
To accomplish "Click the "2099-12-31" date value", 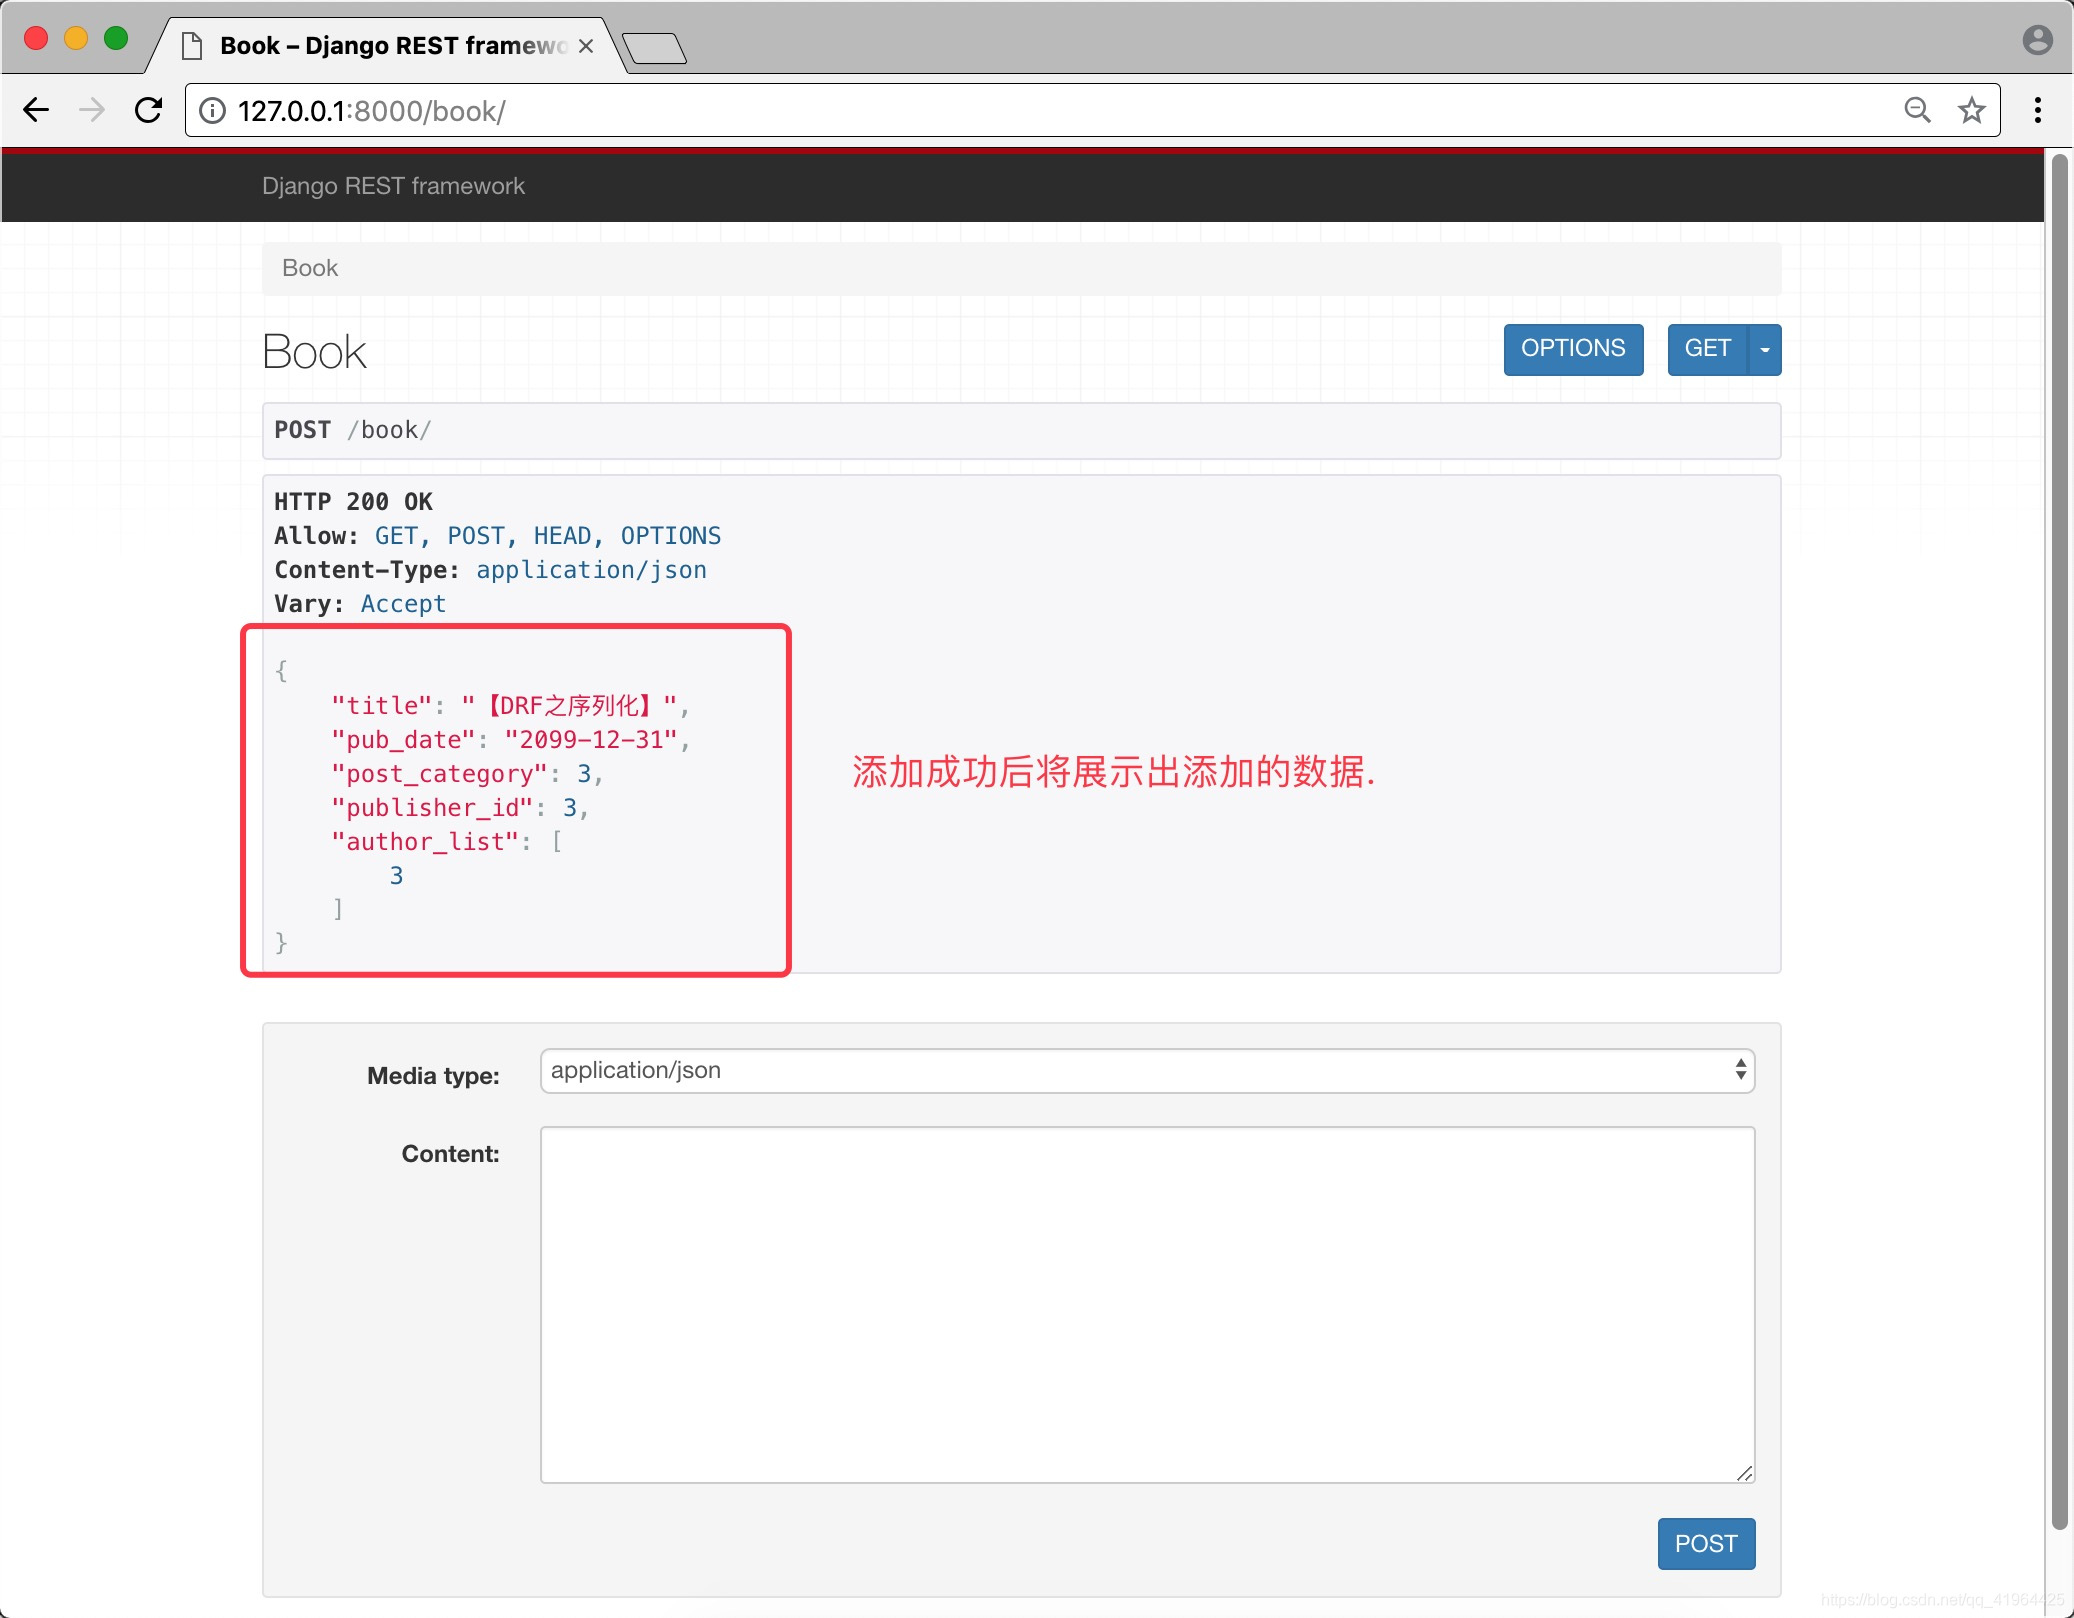I will (591, 740).
